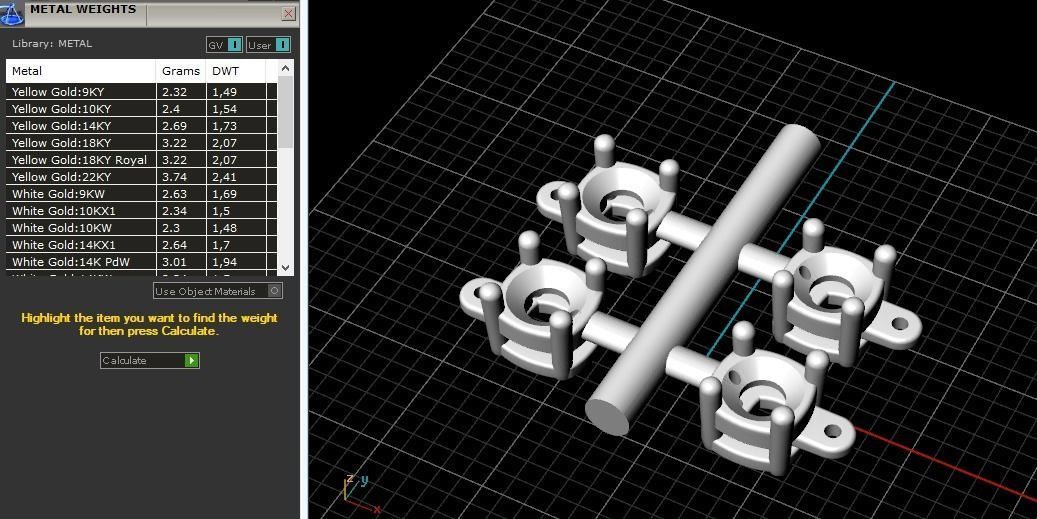Select the Yellow Gold:9KY row
Image resolution: width=1037 pixels, height=519 pixels.
point(142,92)
